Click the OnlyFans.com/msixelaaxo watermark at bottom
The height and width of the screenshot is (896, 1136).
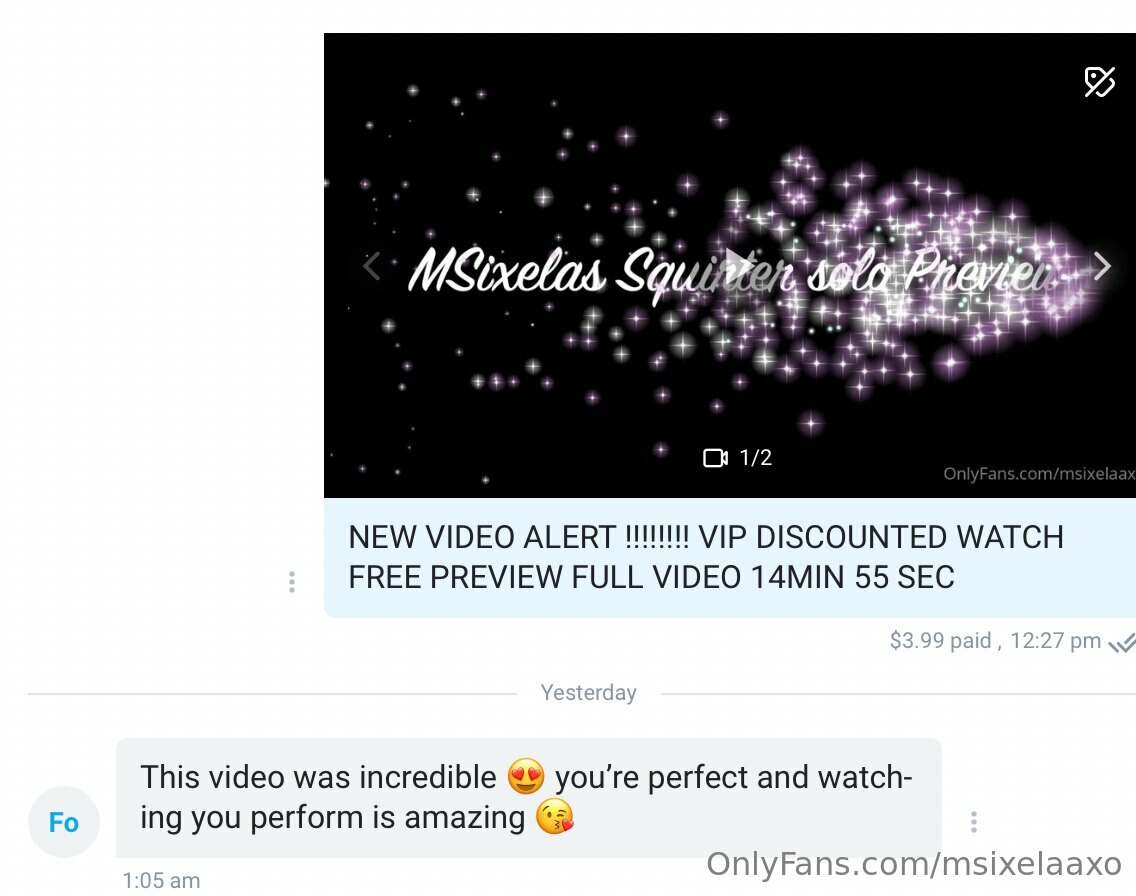click(914, 864)
